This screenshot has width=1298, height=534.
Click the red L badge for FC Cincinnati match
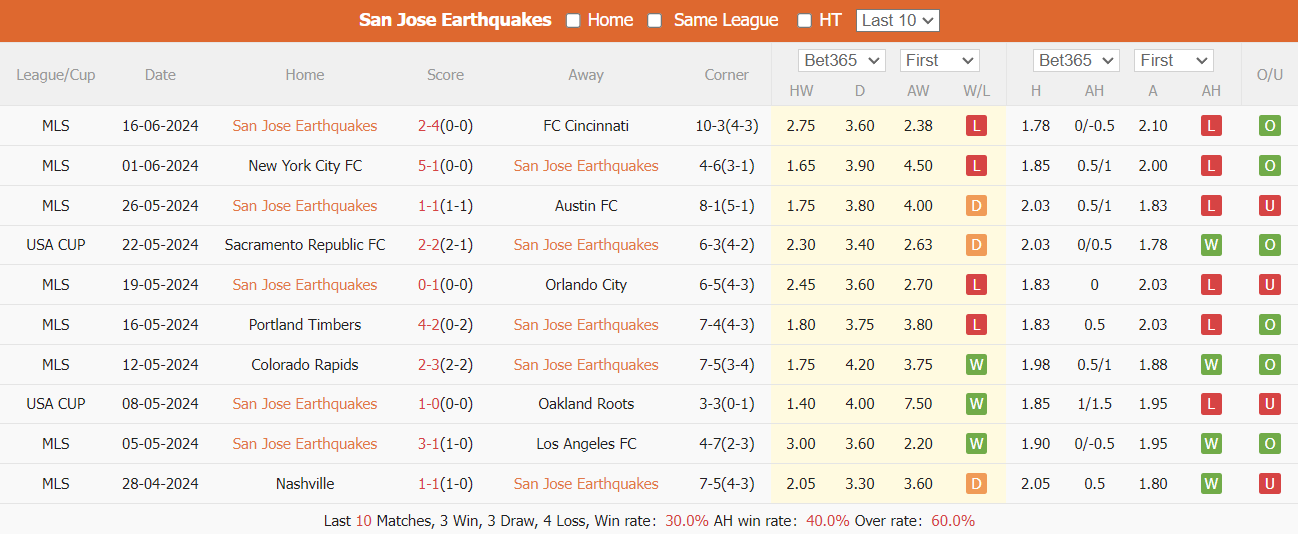[x=976, y=126]
